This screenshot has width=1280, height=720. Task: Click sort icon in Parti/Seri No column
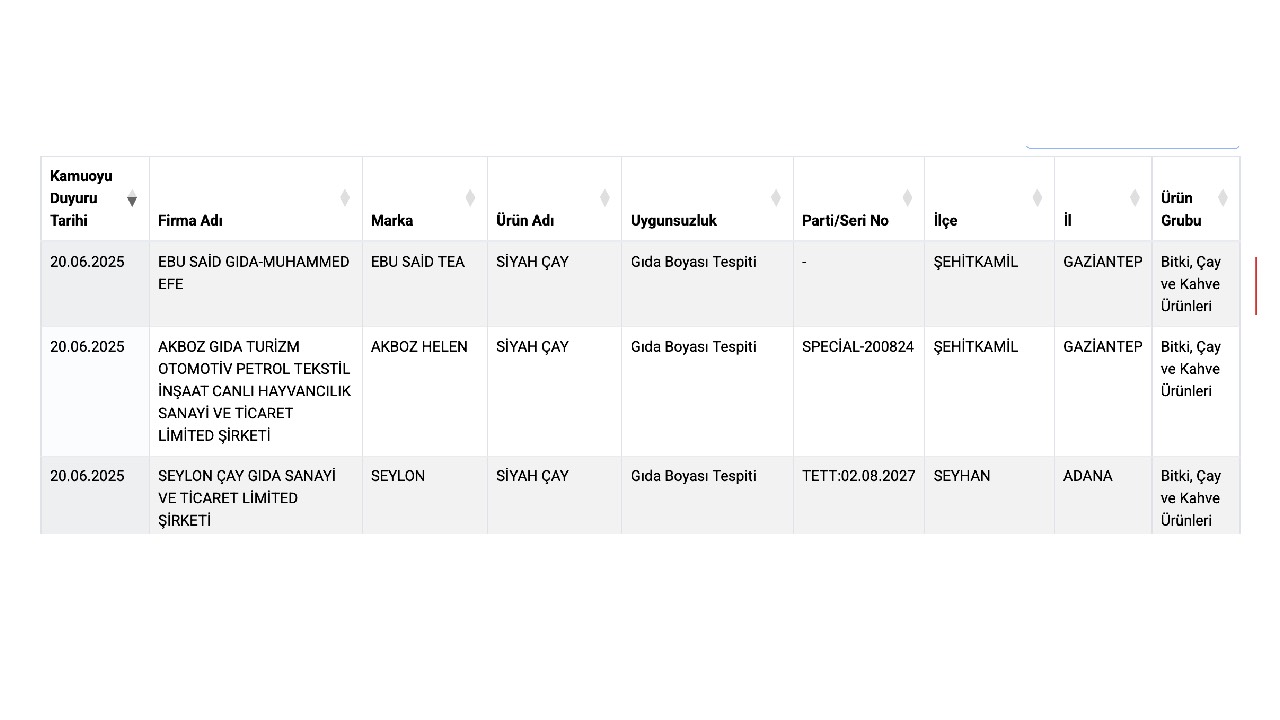907,198
